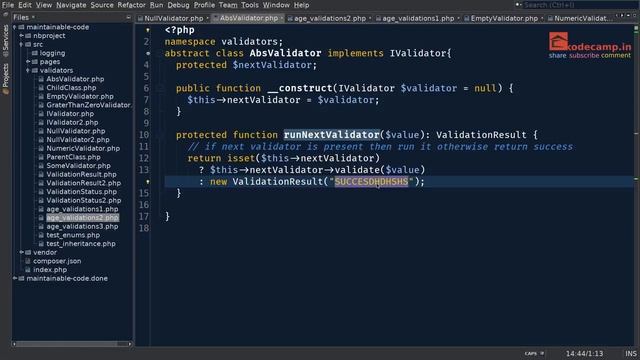Minimize the Files panel
The width and height of the screenshot is (640, 360).
pyautogui.click(x=128, y=18)
